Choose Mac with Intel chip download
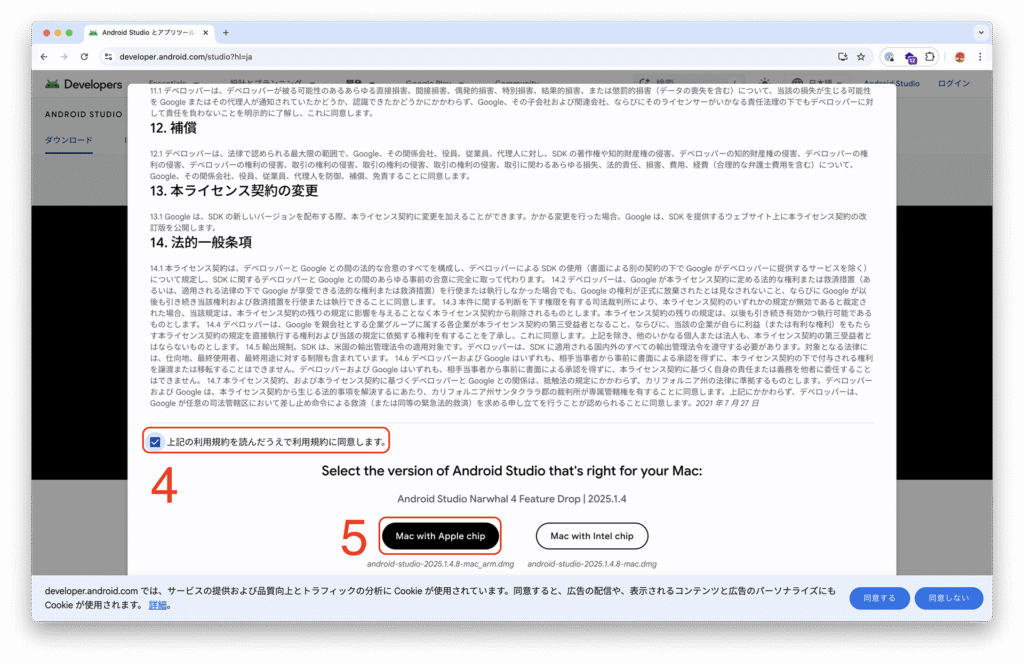The image size is (1024, 663). tap(592, 536)
